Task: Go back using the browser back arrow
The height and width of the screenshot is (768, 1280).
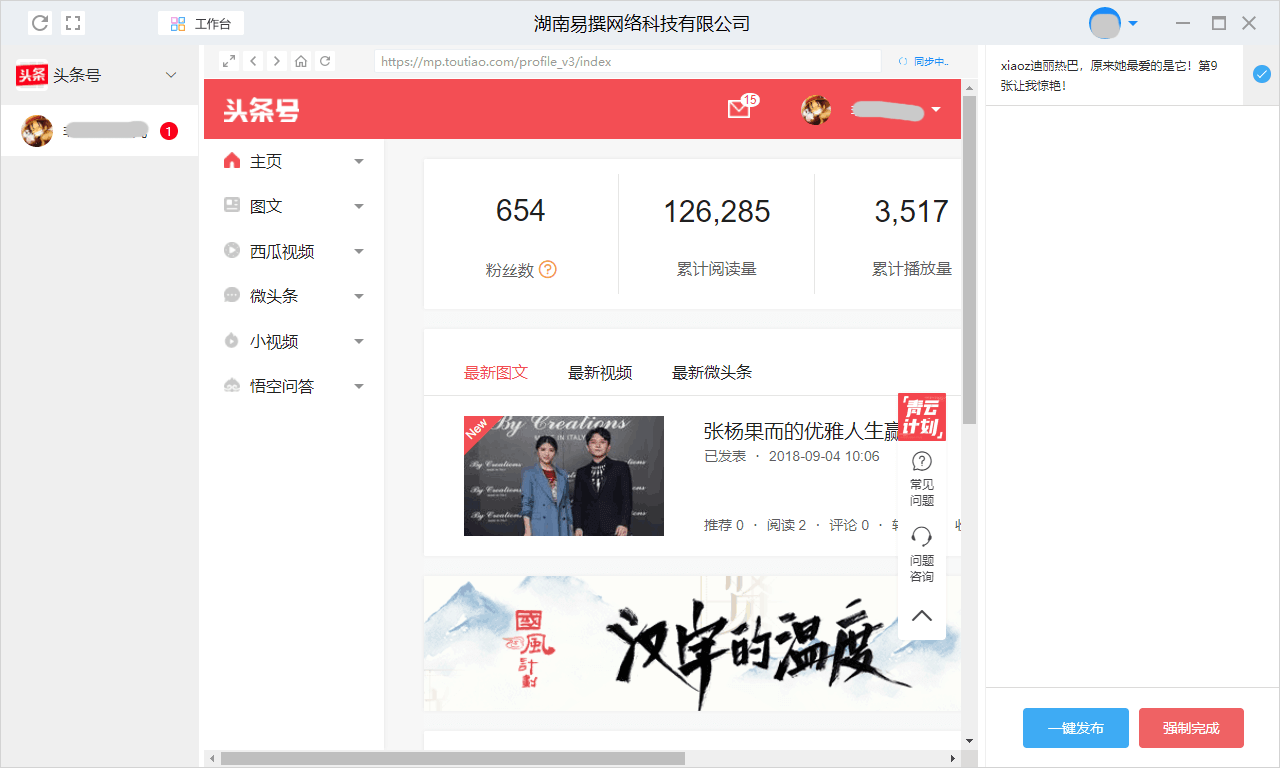Action: click(x=254, y=61)
